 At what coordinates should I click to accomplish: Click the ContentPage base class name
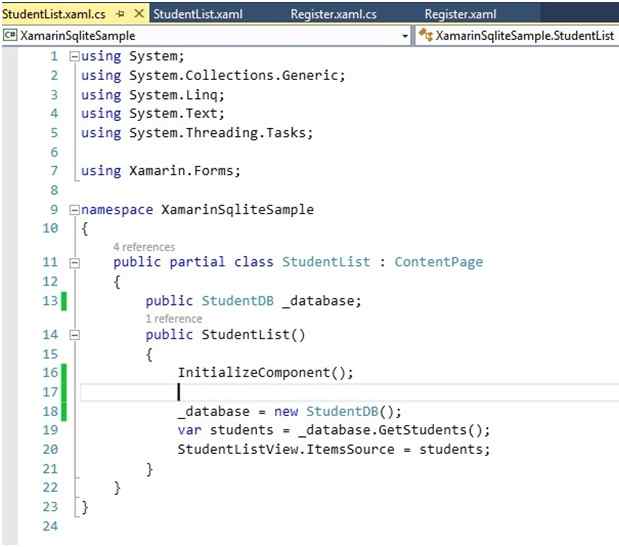tap(439, 262)
